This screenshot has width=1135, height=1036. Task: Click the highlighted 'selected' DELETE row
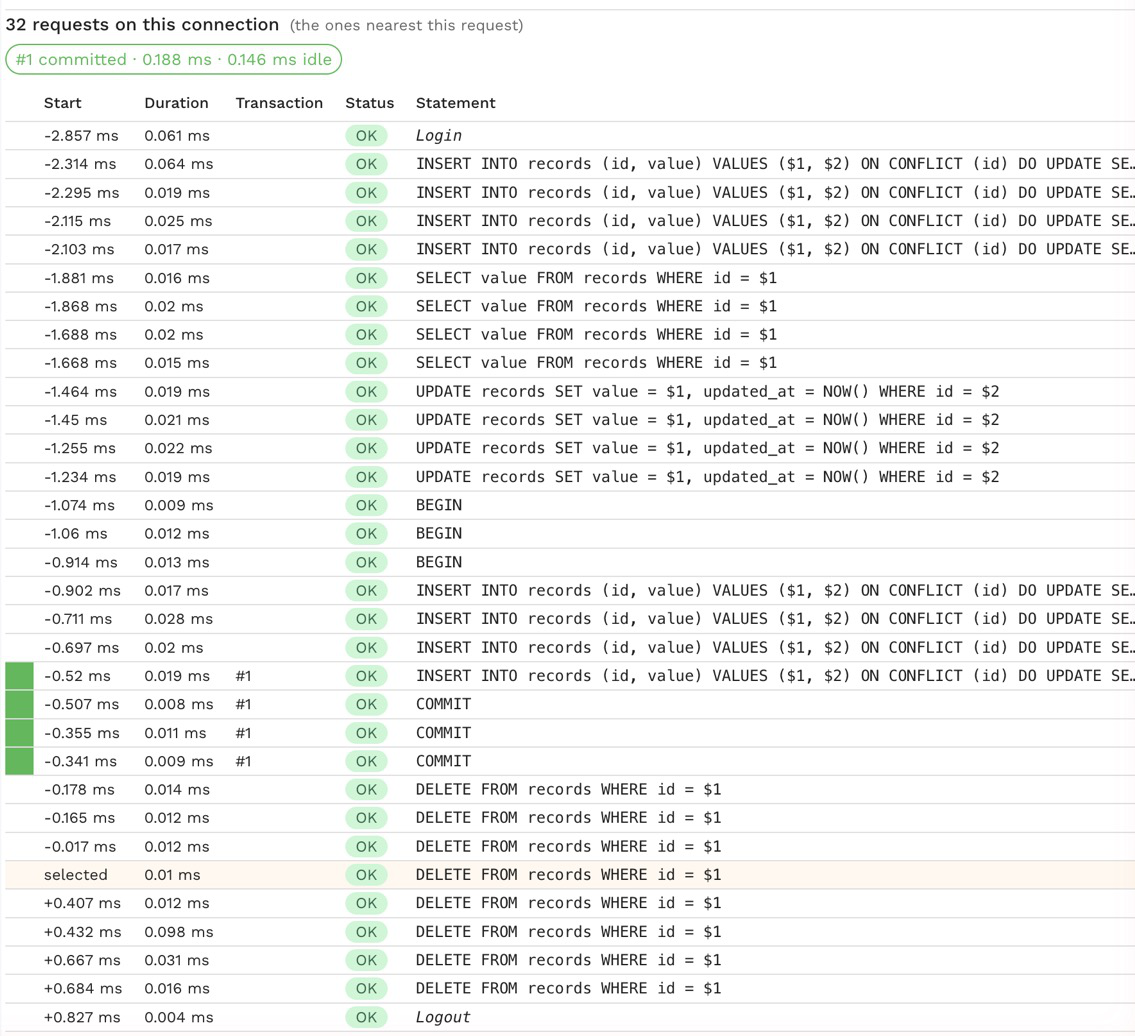pyautogui.click(x=570, y=875)
